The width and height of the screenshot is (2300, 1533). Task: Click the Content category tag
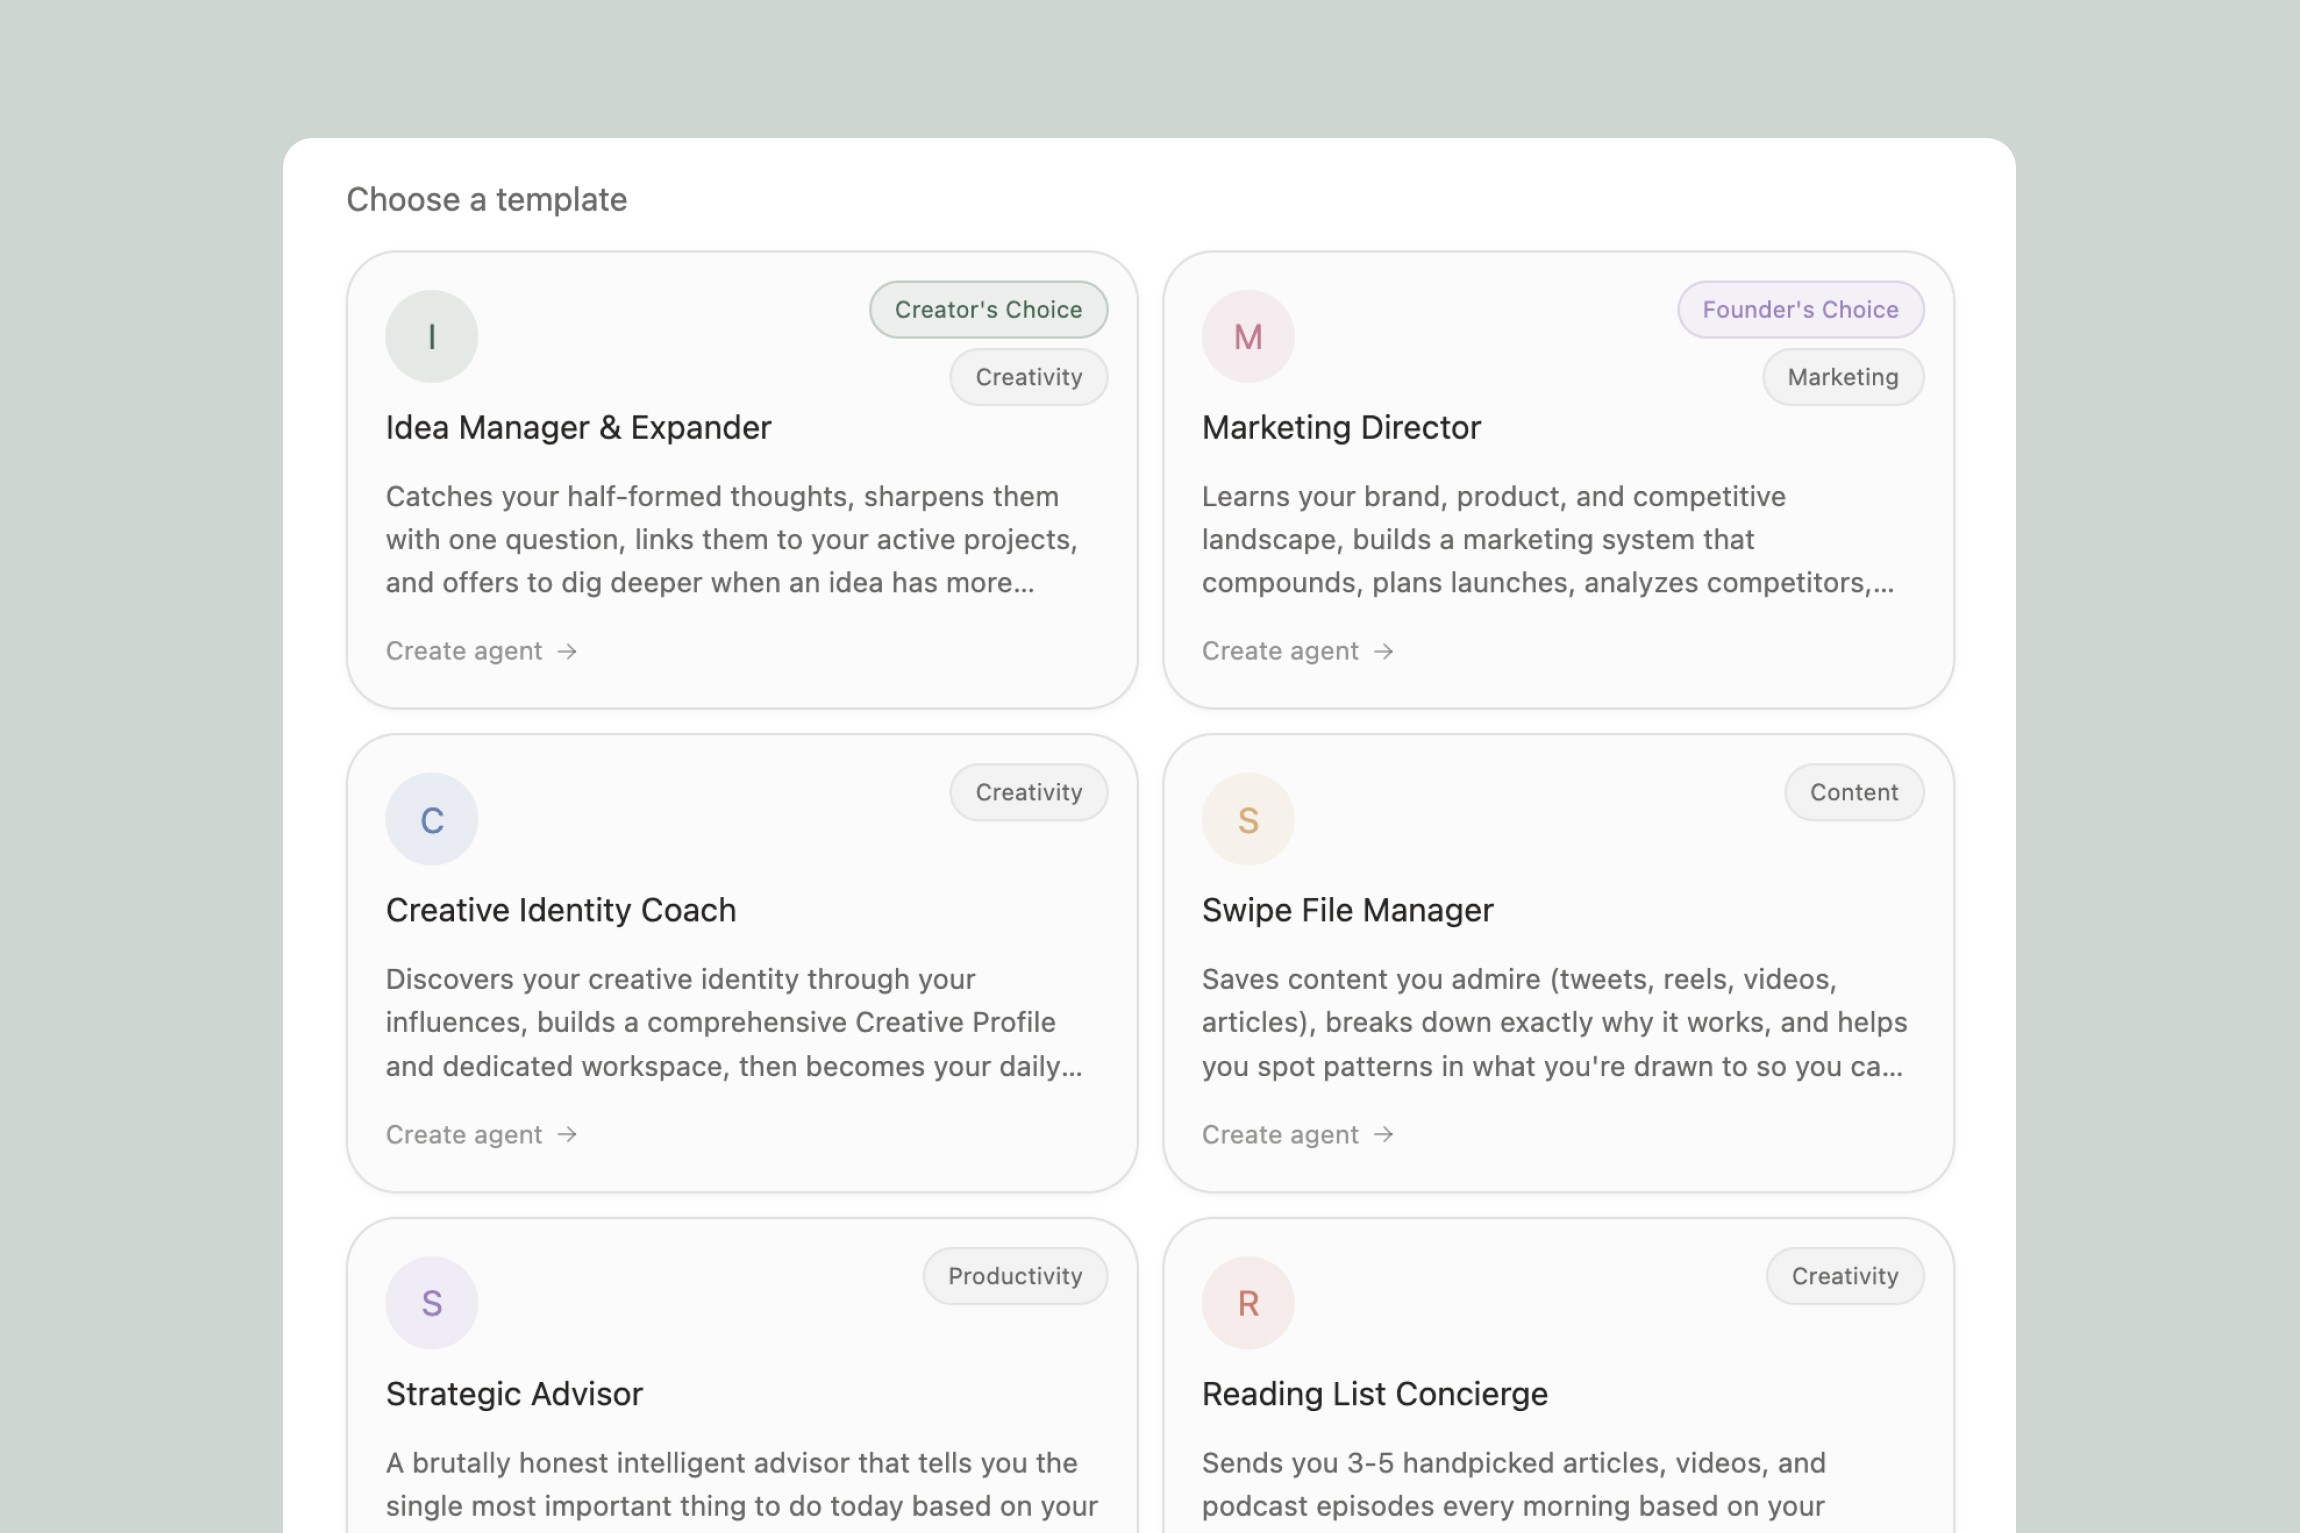coord(1853,792)
